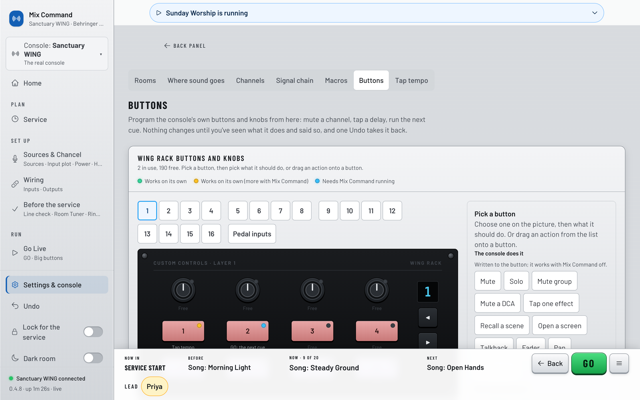
Task: Select layer 8 button
Action: [302, 211]
